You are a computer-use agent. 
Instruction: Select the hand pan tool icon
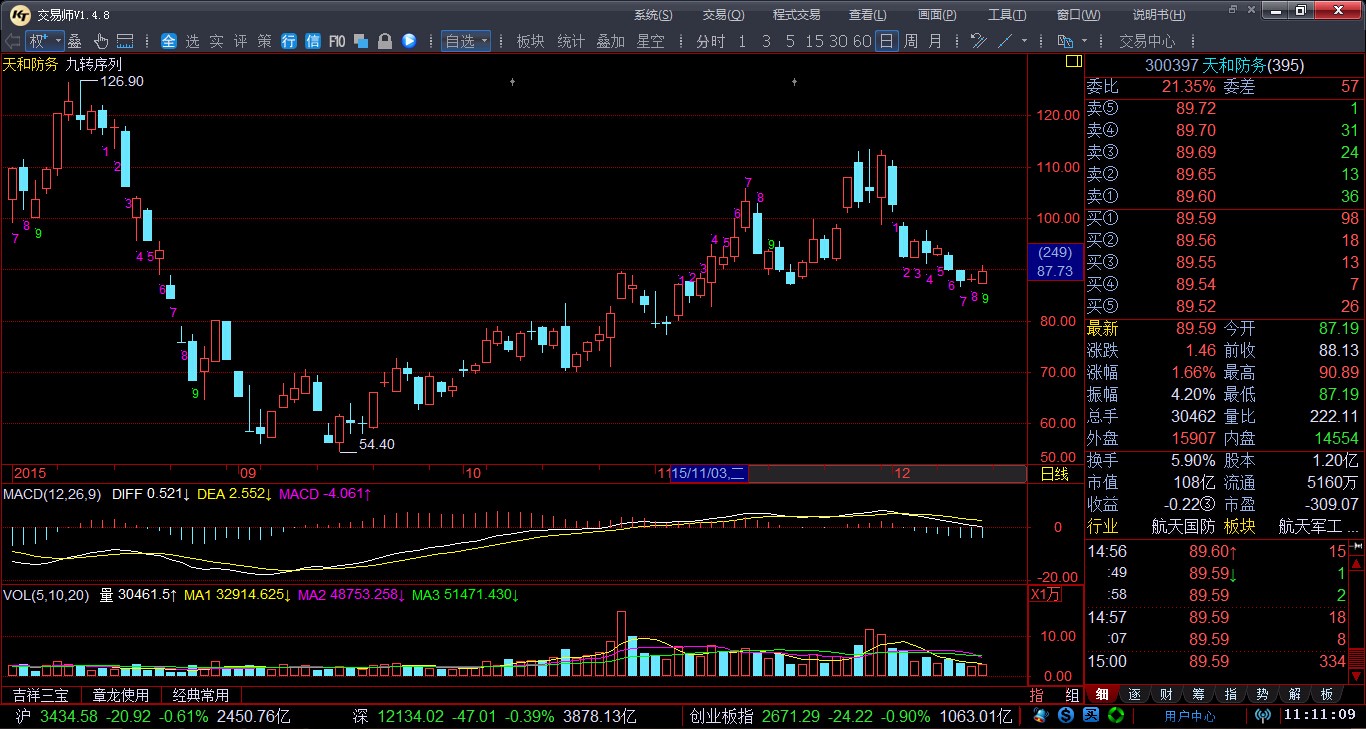tap(101, 41)
